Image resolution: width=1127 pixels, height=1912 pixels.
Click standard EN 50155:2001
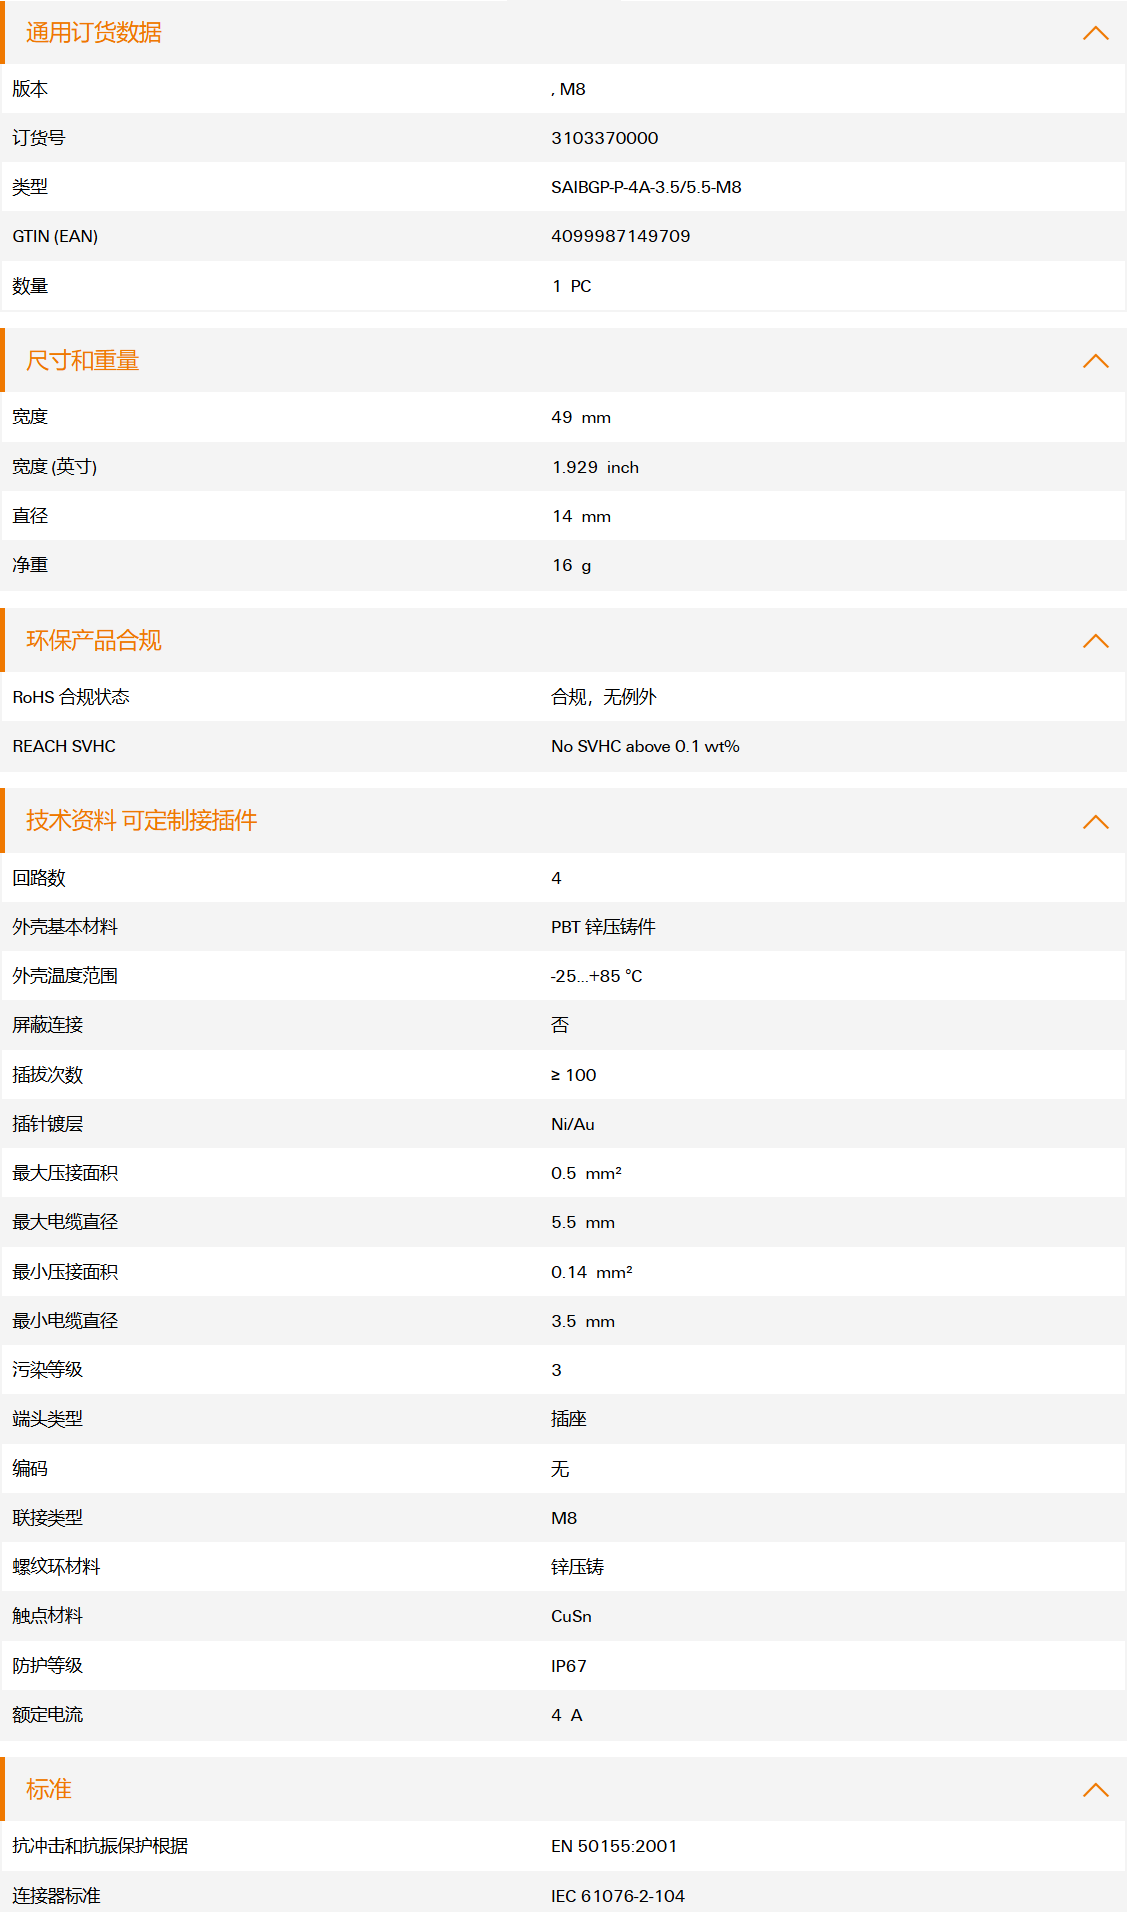(x=614, y=1846)
